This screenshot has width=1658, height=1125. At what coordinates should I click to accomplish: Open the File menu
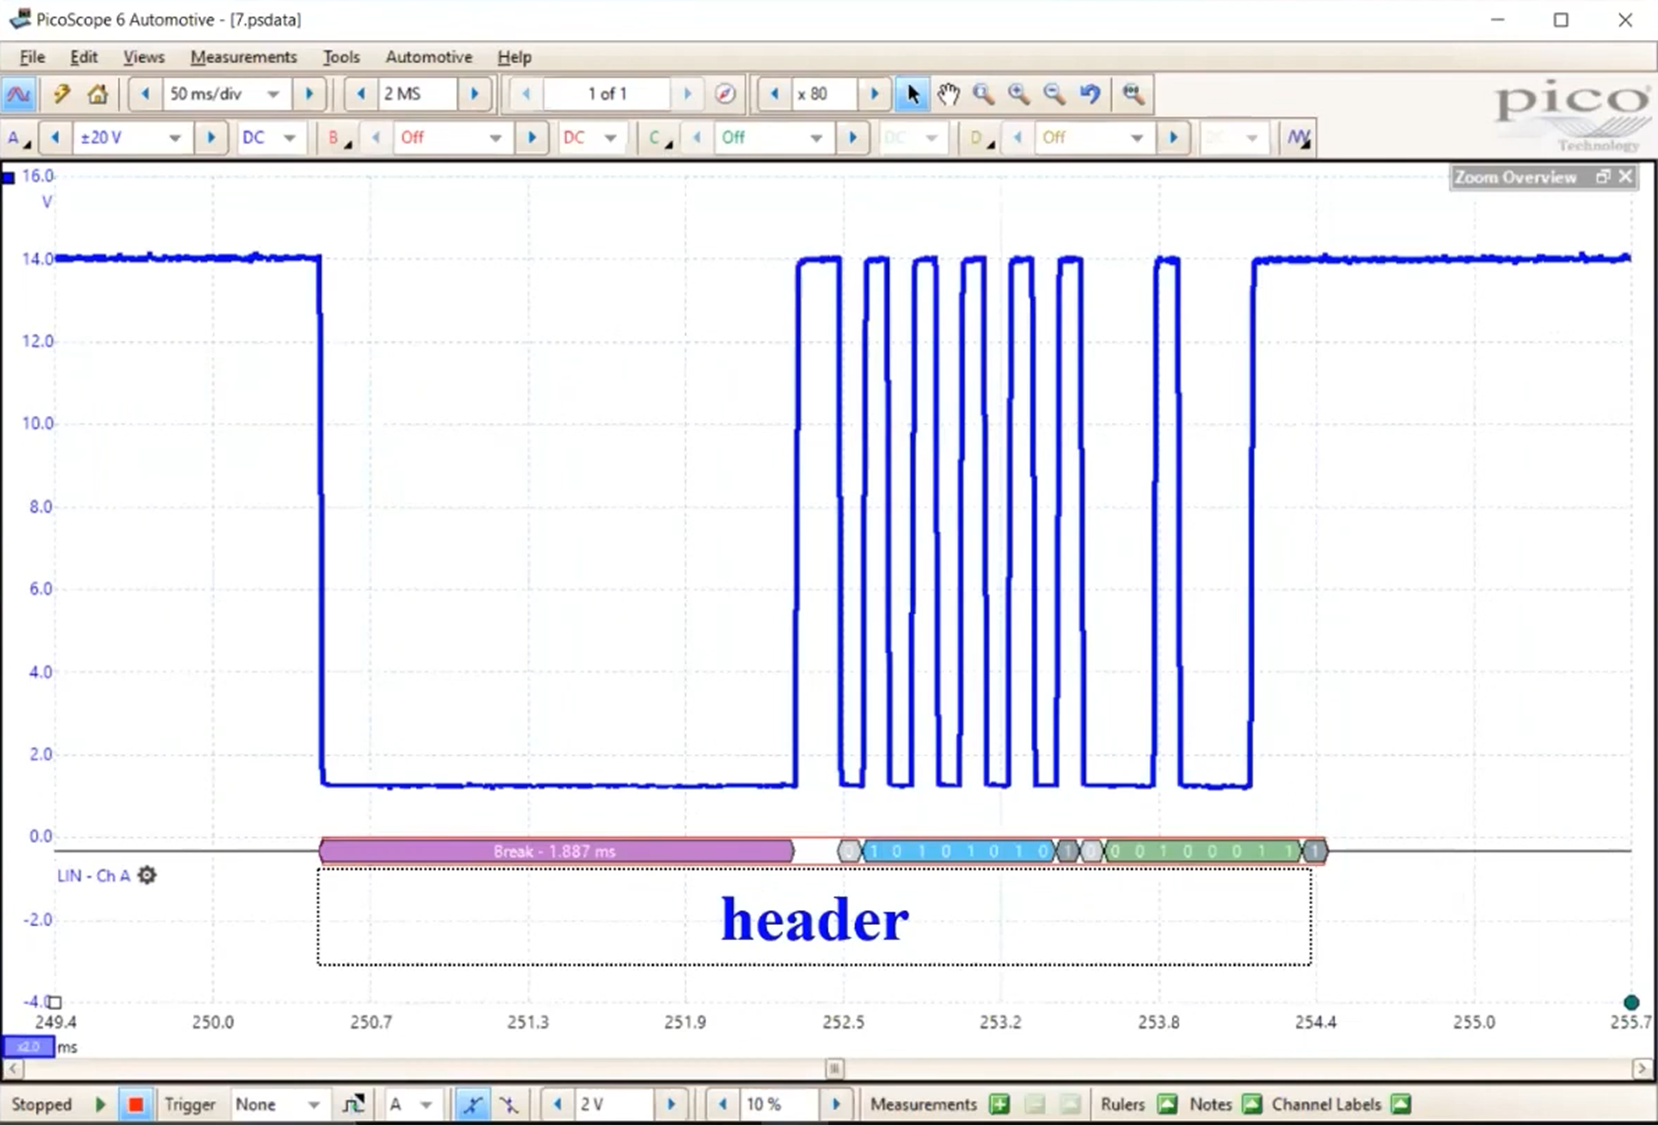(x=32, y=57)
